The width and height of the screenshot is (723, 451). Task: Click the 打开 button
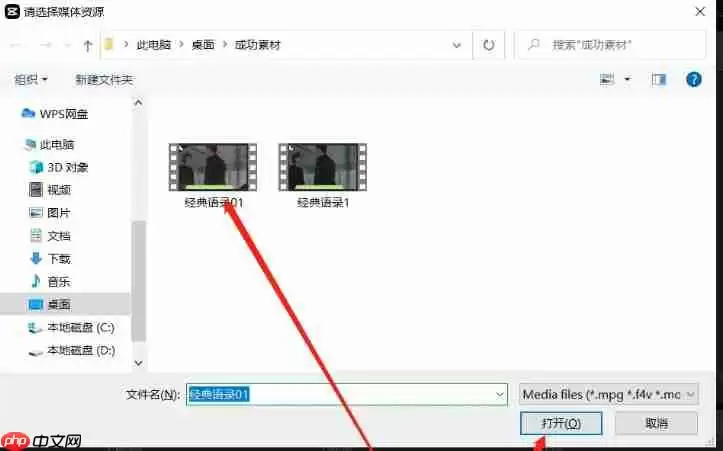[x=561, y=423]
